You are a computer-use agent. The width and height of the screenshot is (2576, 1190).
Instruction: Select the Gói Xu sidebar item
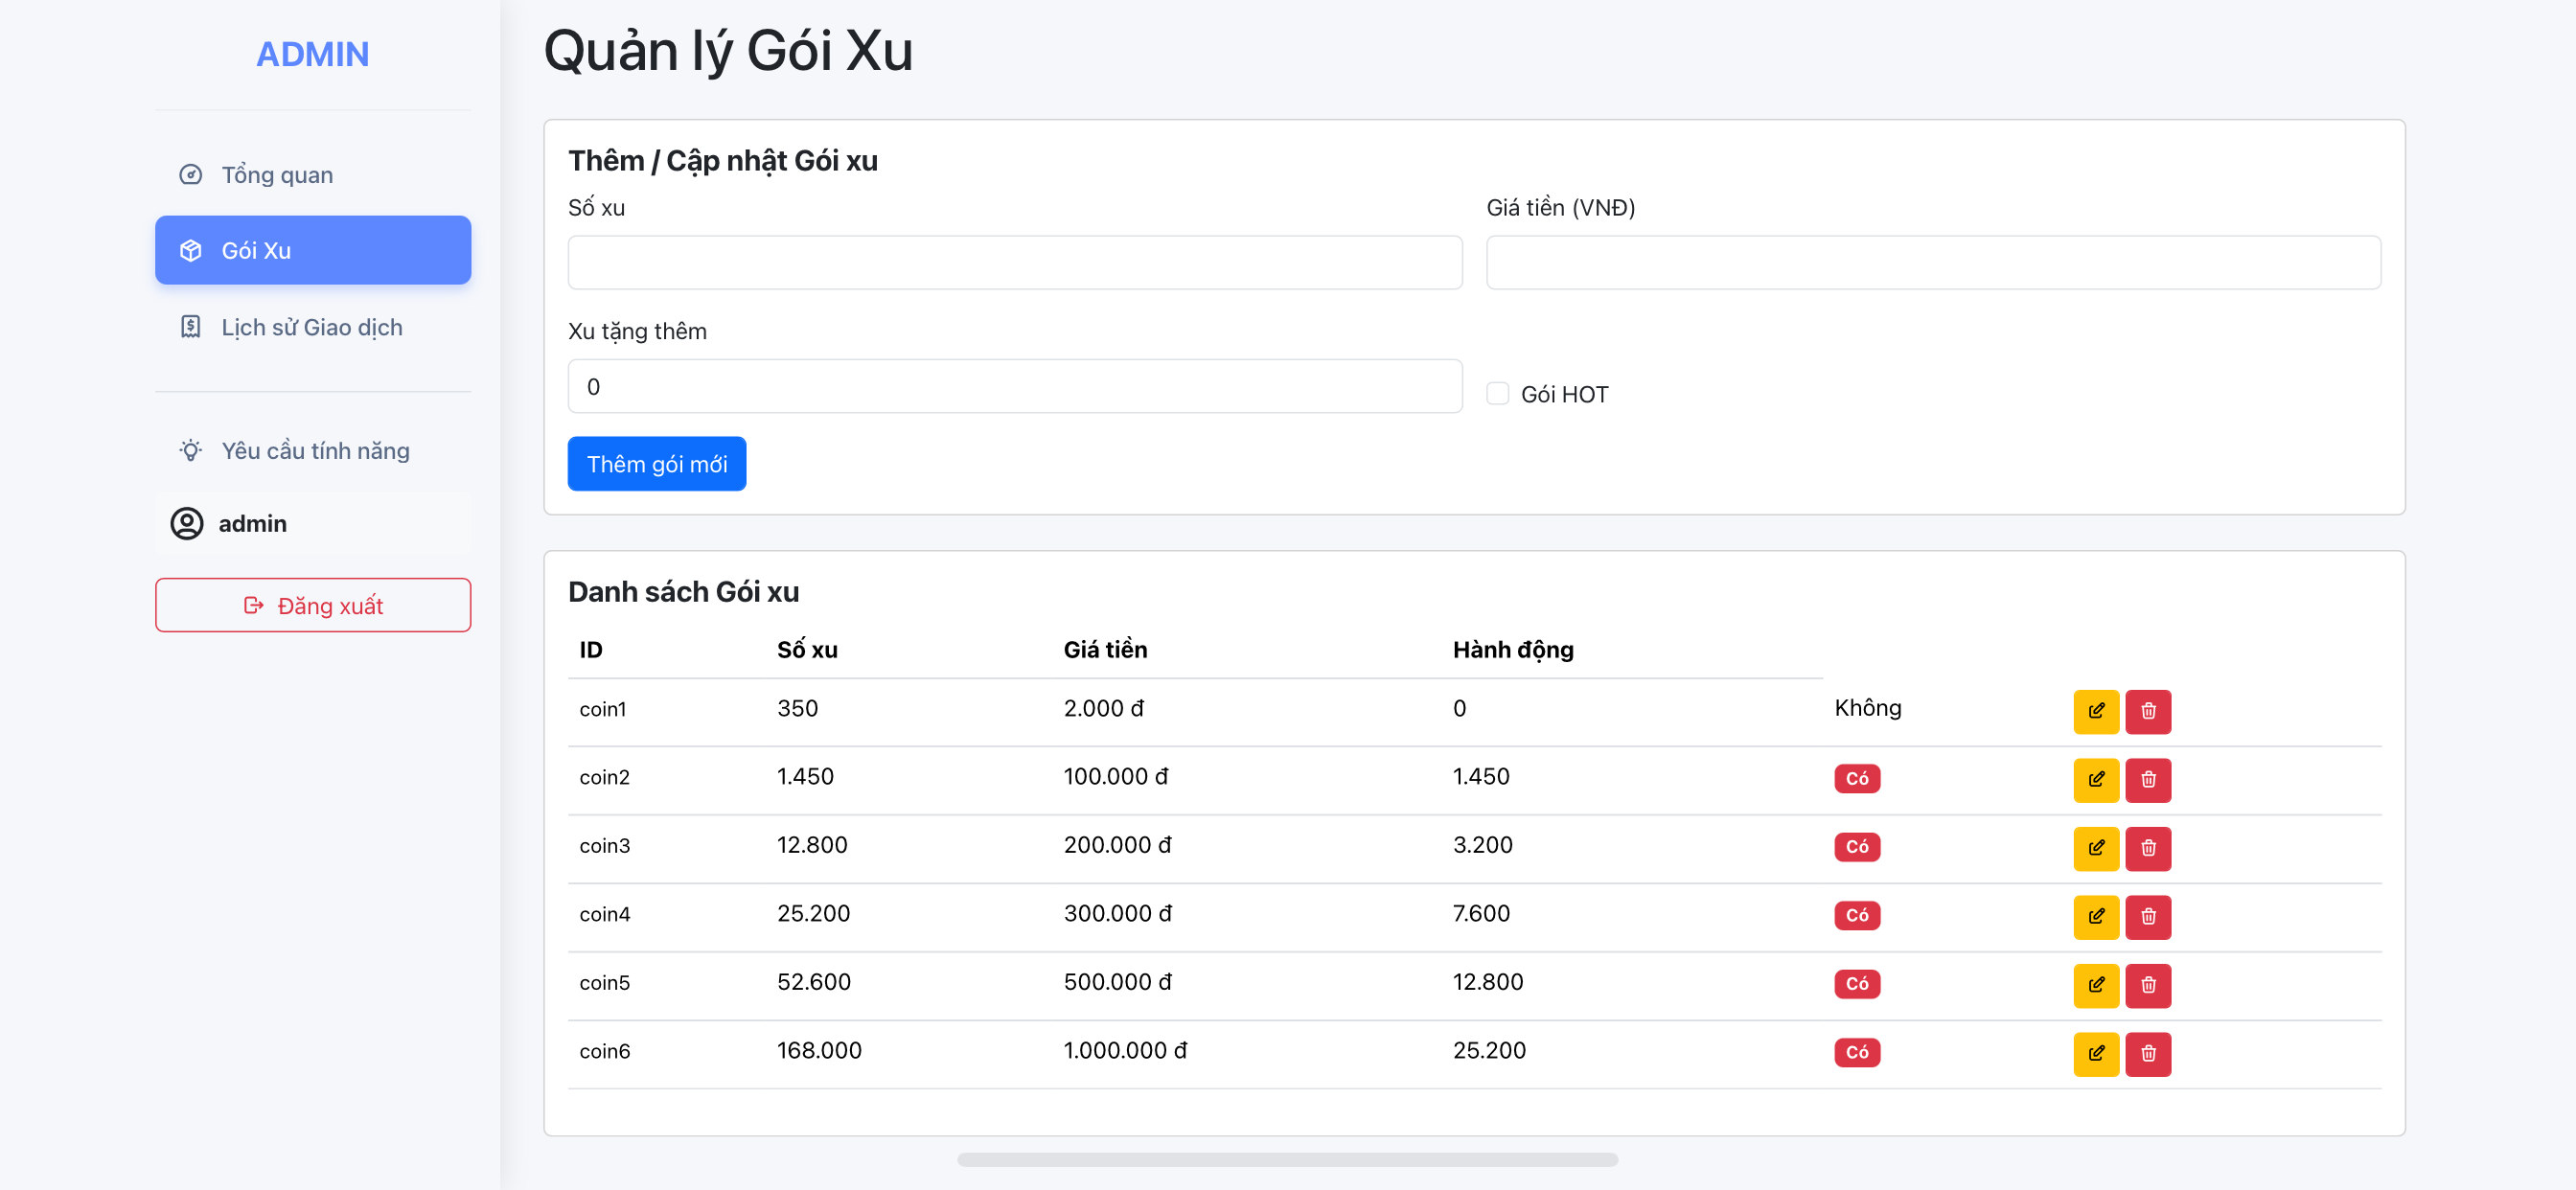click(312, 250)
